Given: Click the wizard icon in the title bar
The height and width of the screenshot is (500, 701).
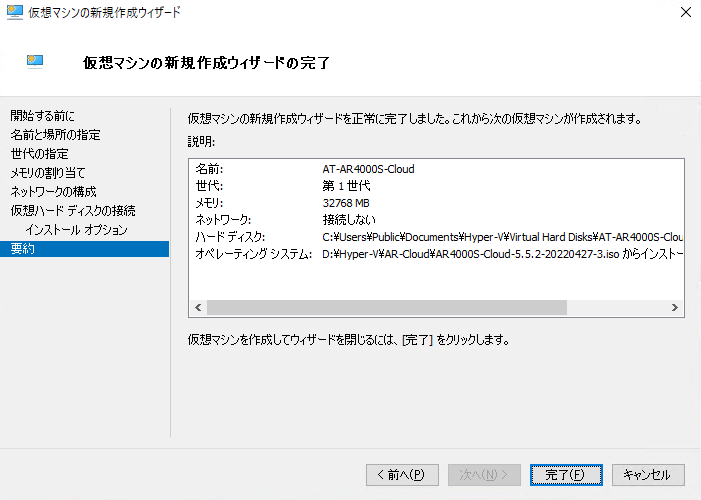Looking at the screenshot, I should click(14, 12).
